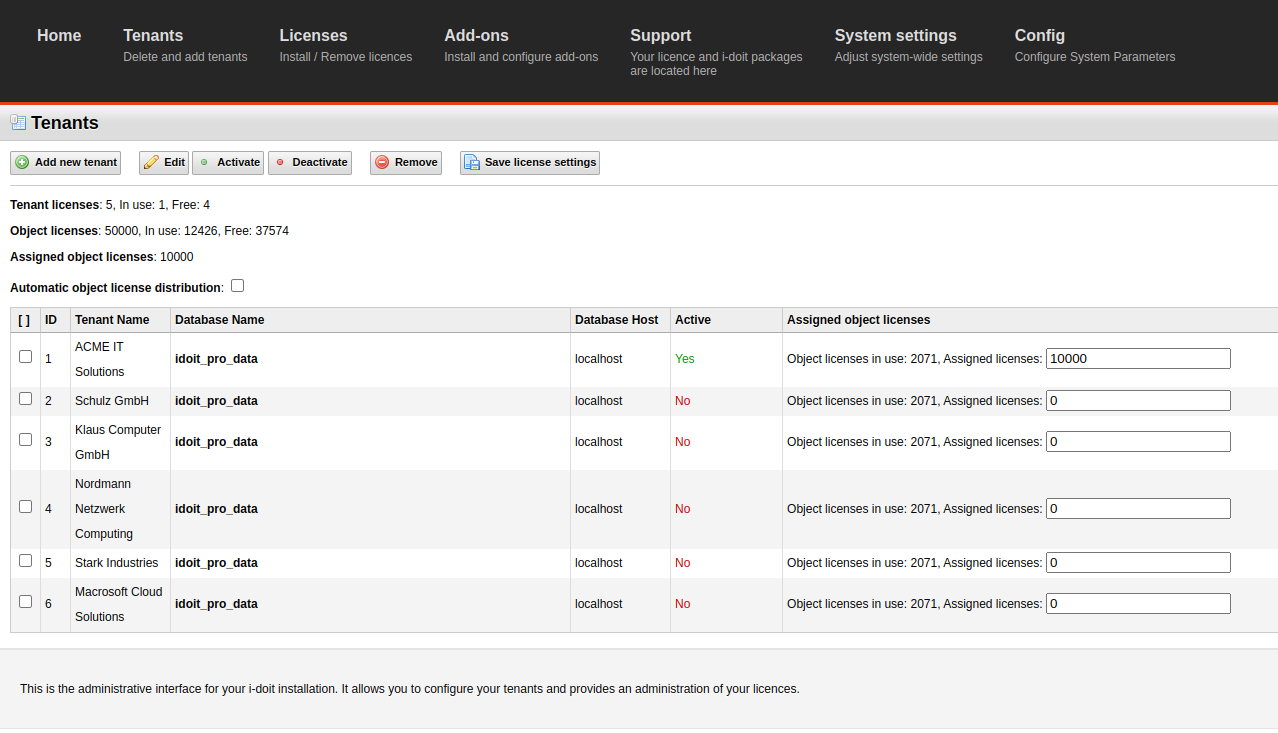The width and height of the screenshot is (1278, 733).
Task: Click the No status for Stark Industries
Action: tap(683, 563)
